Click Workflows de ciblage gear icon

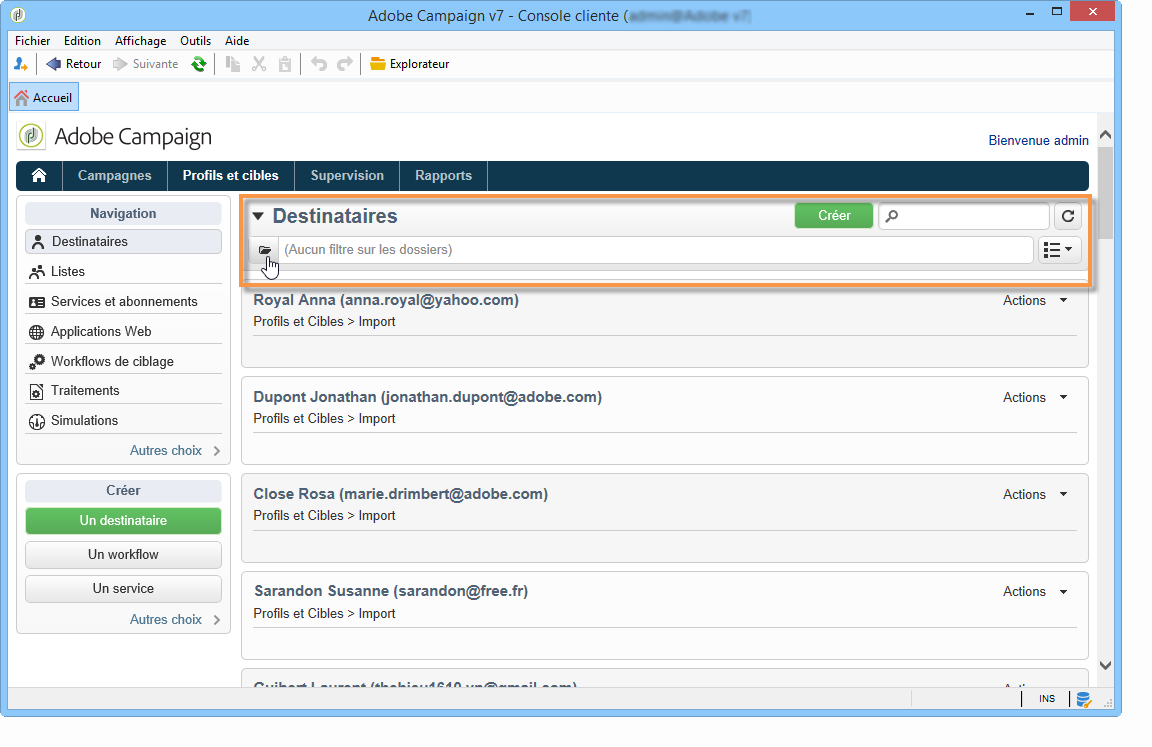tap(37, 361)
